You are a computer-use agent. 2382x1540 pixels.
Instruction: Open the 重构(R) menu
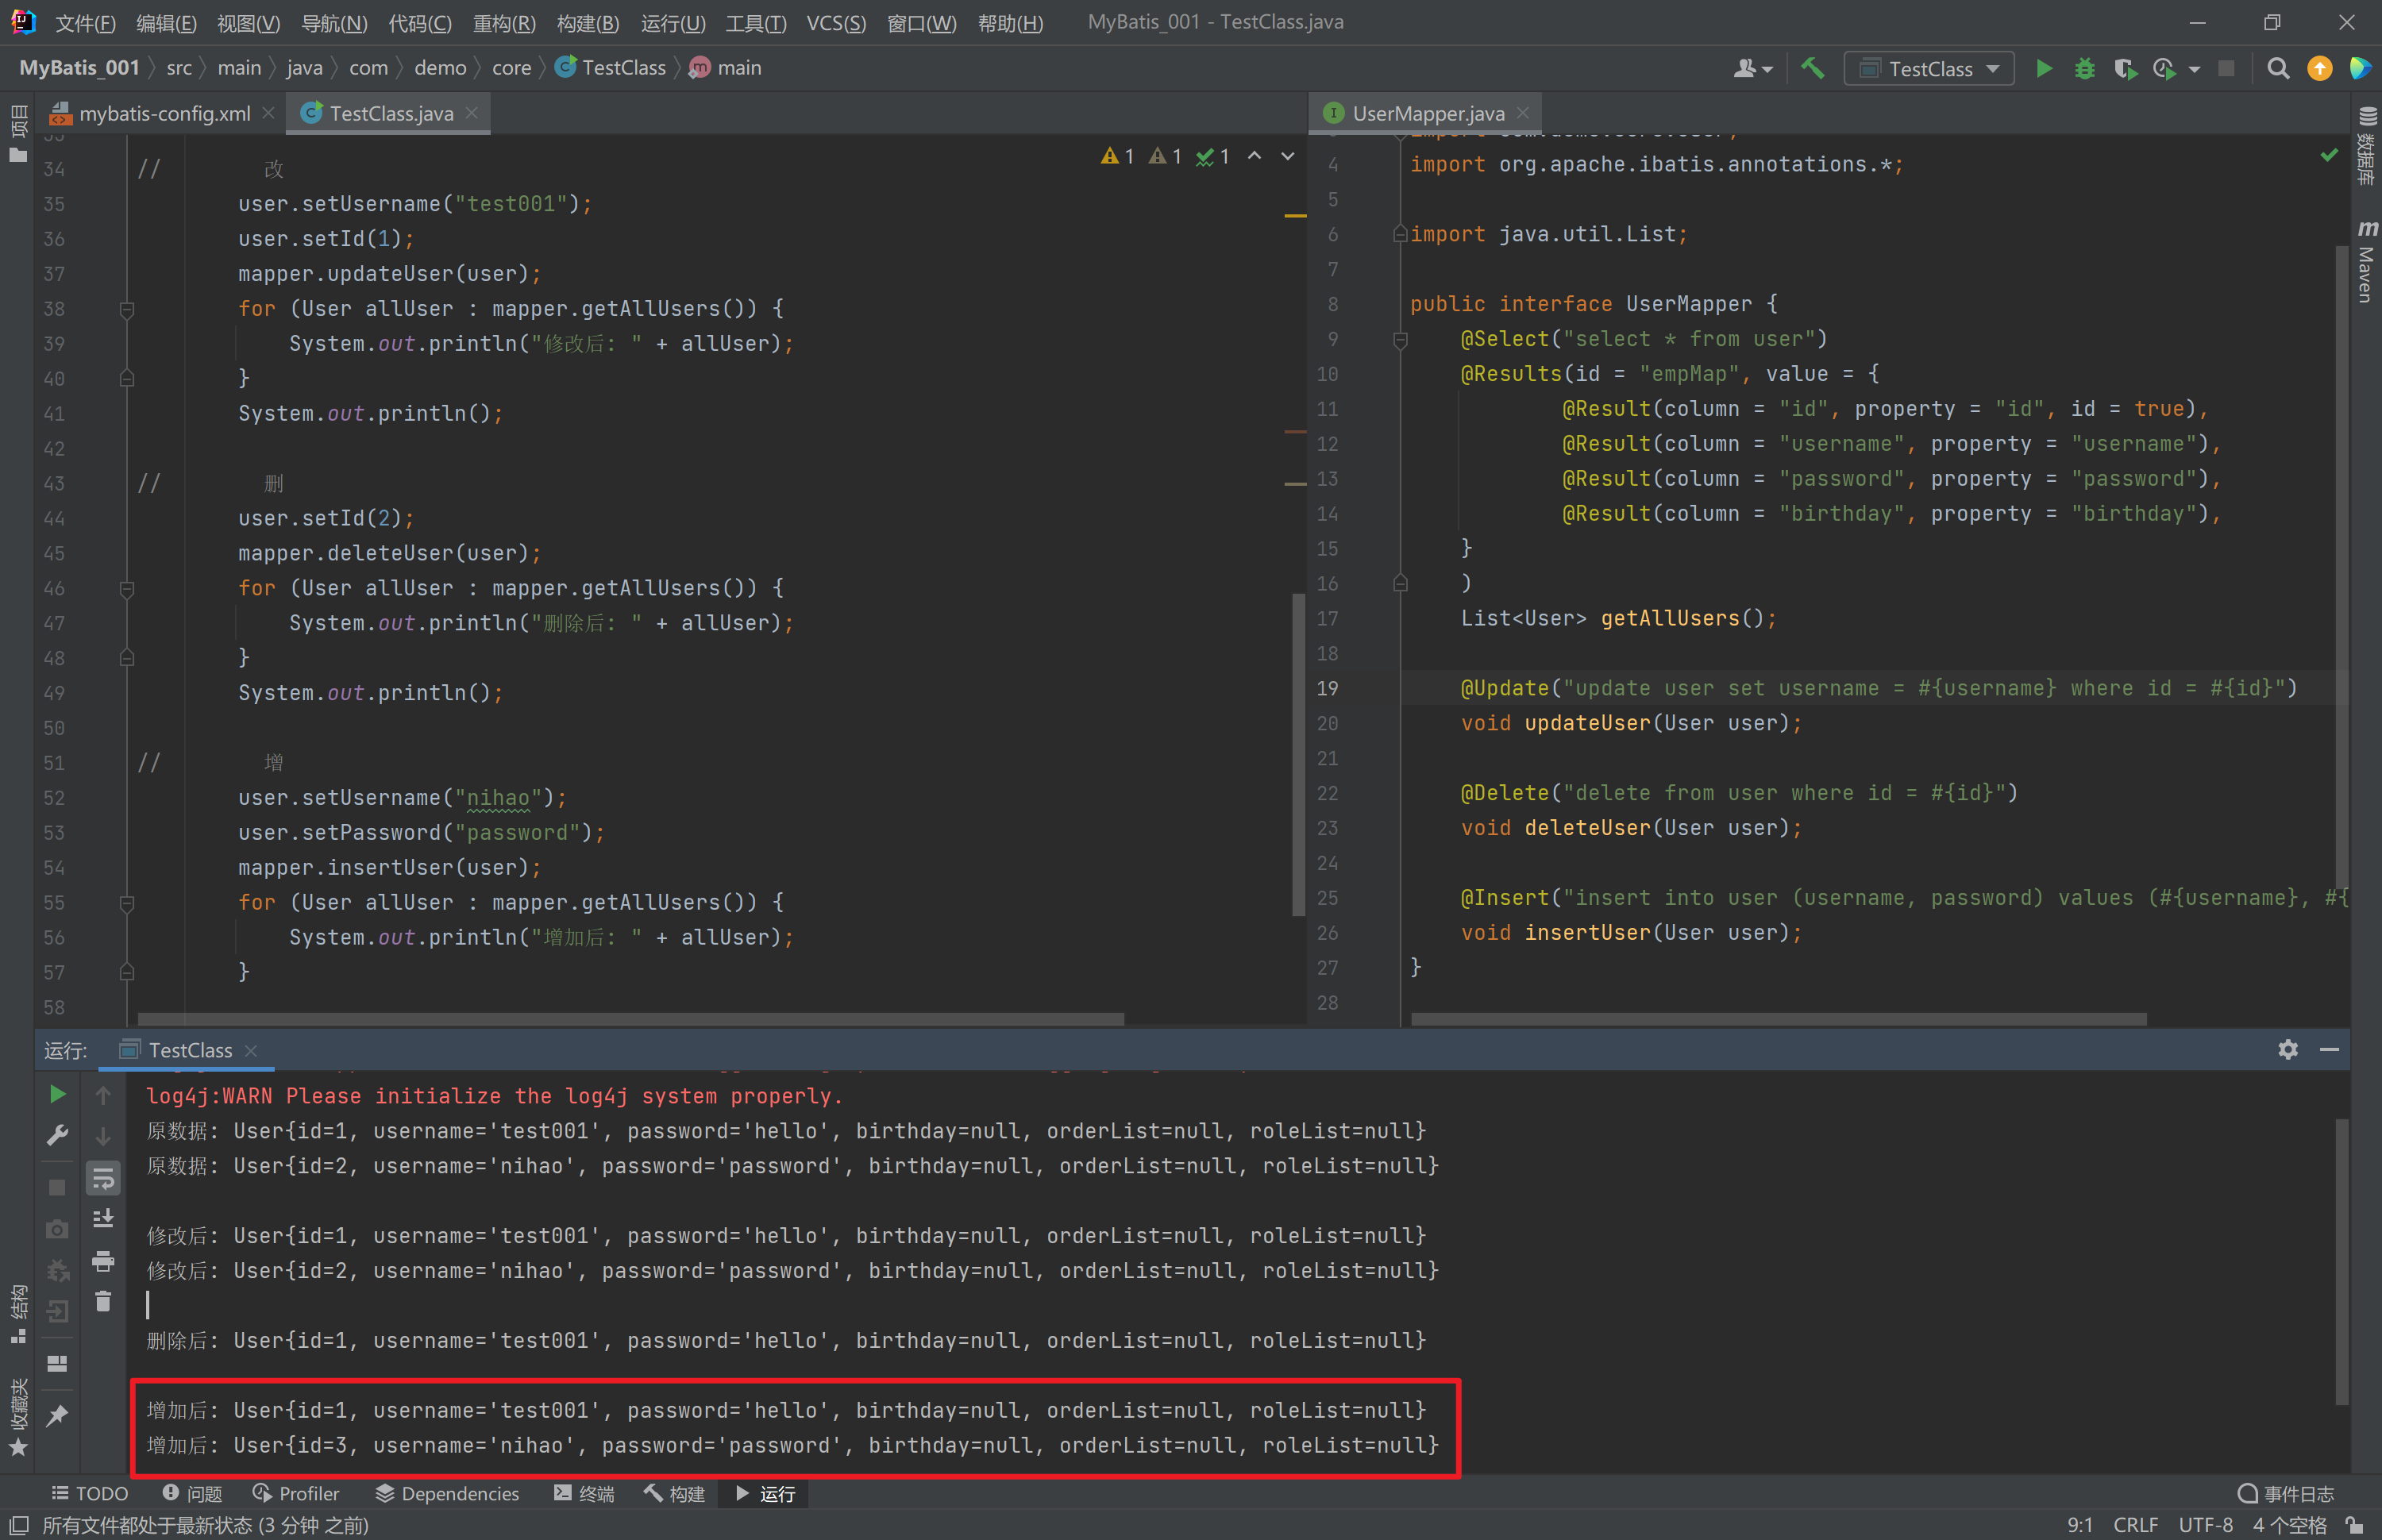click(504, 22)
